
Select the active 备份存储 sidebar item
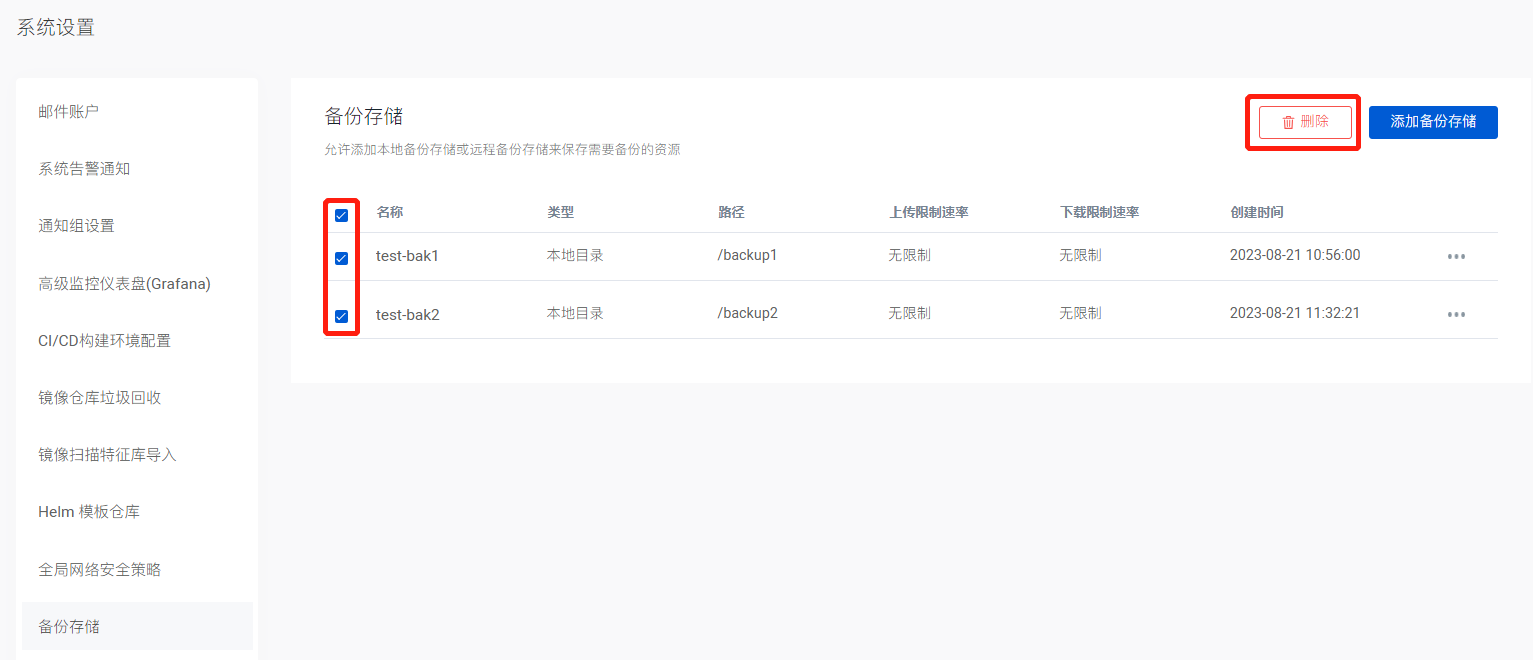point(69,627)
